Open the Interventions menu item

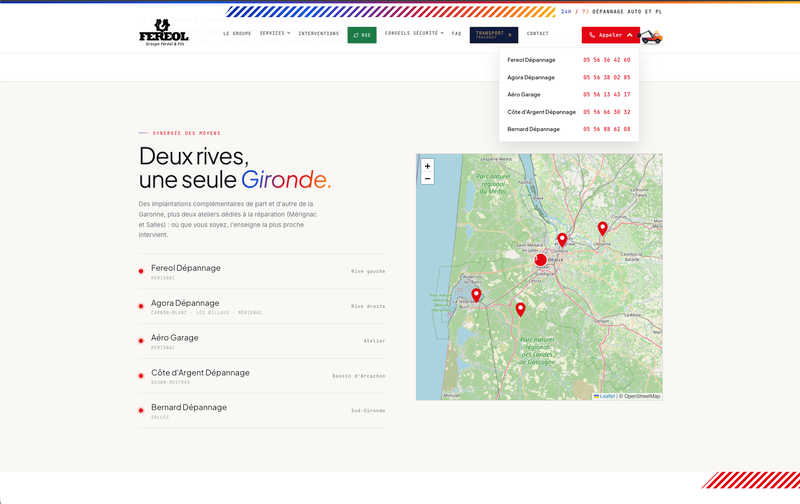coord(319,34)
